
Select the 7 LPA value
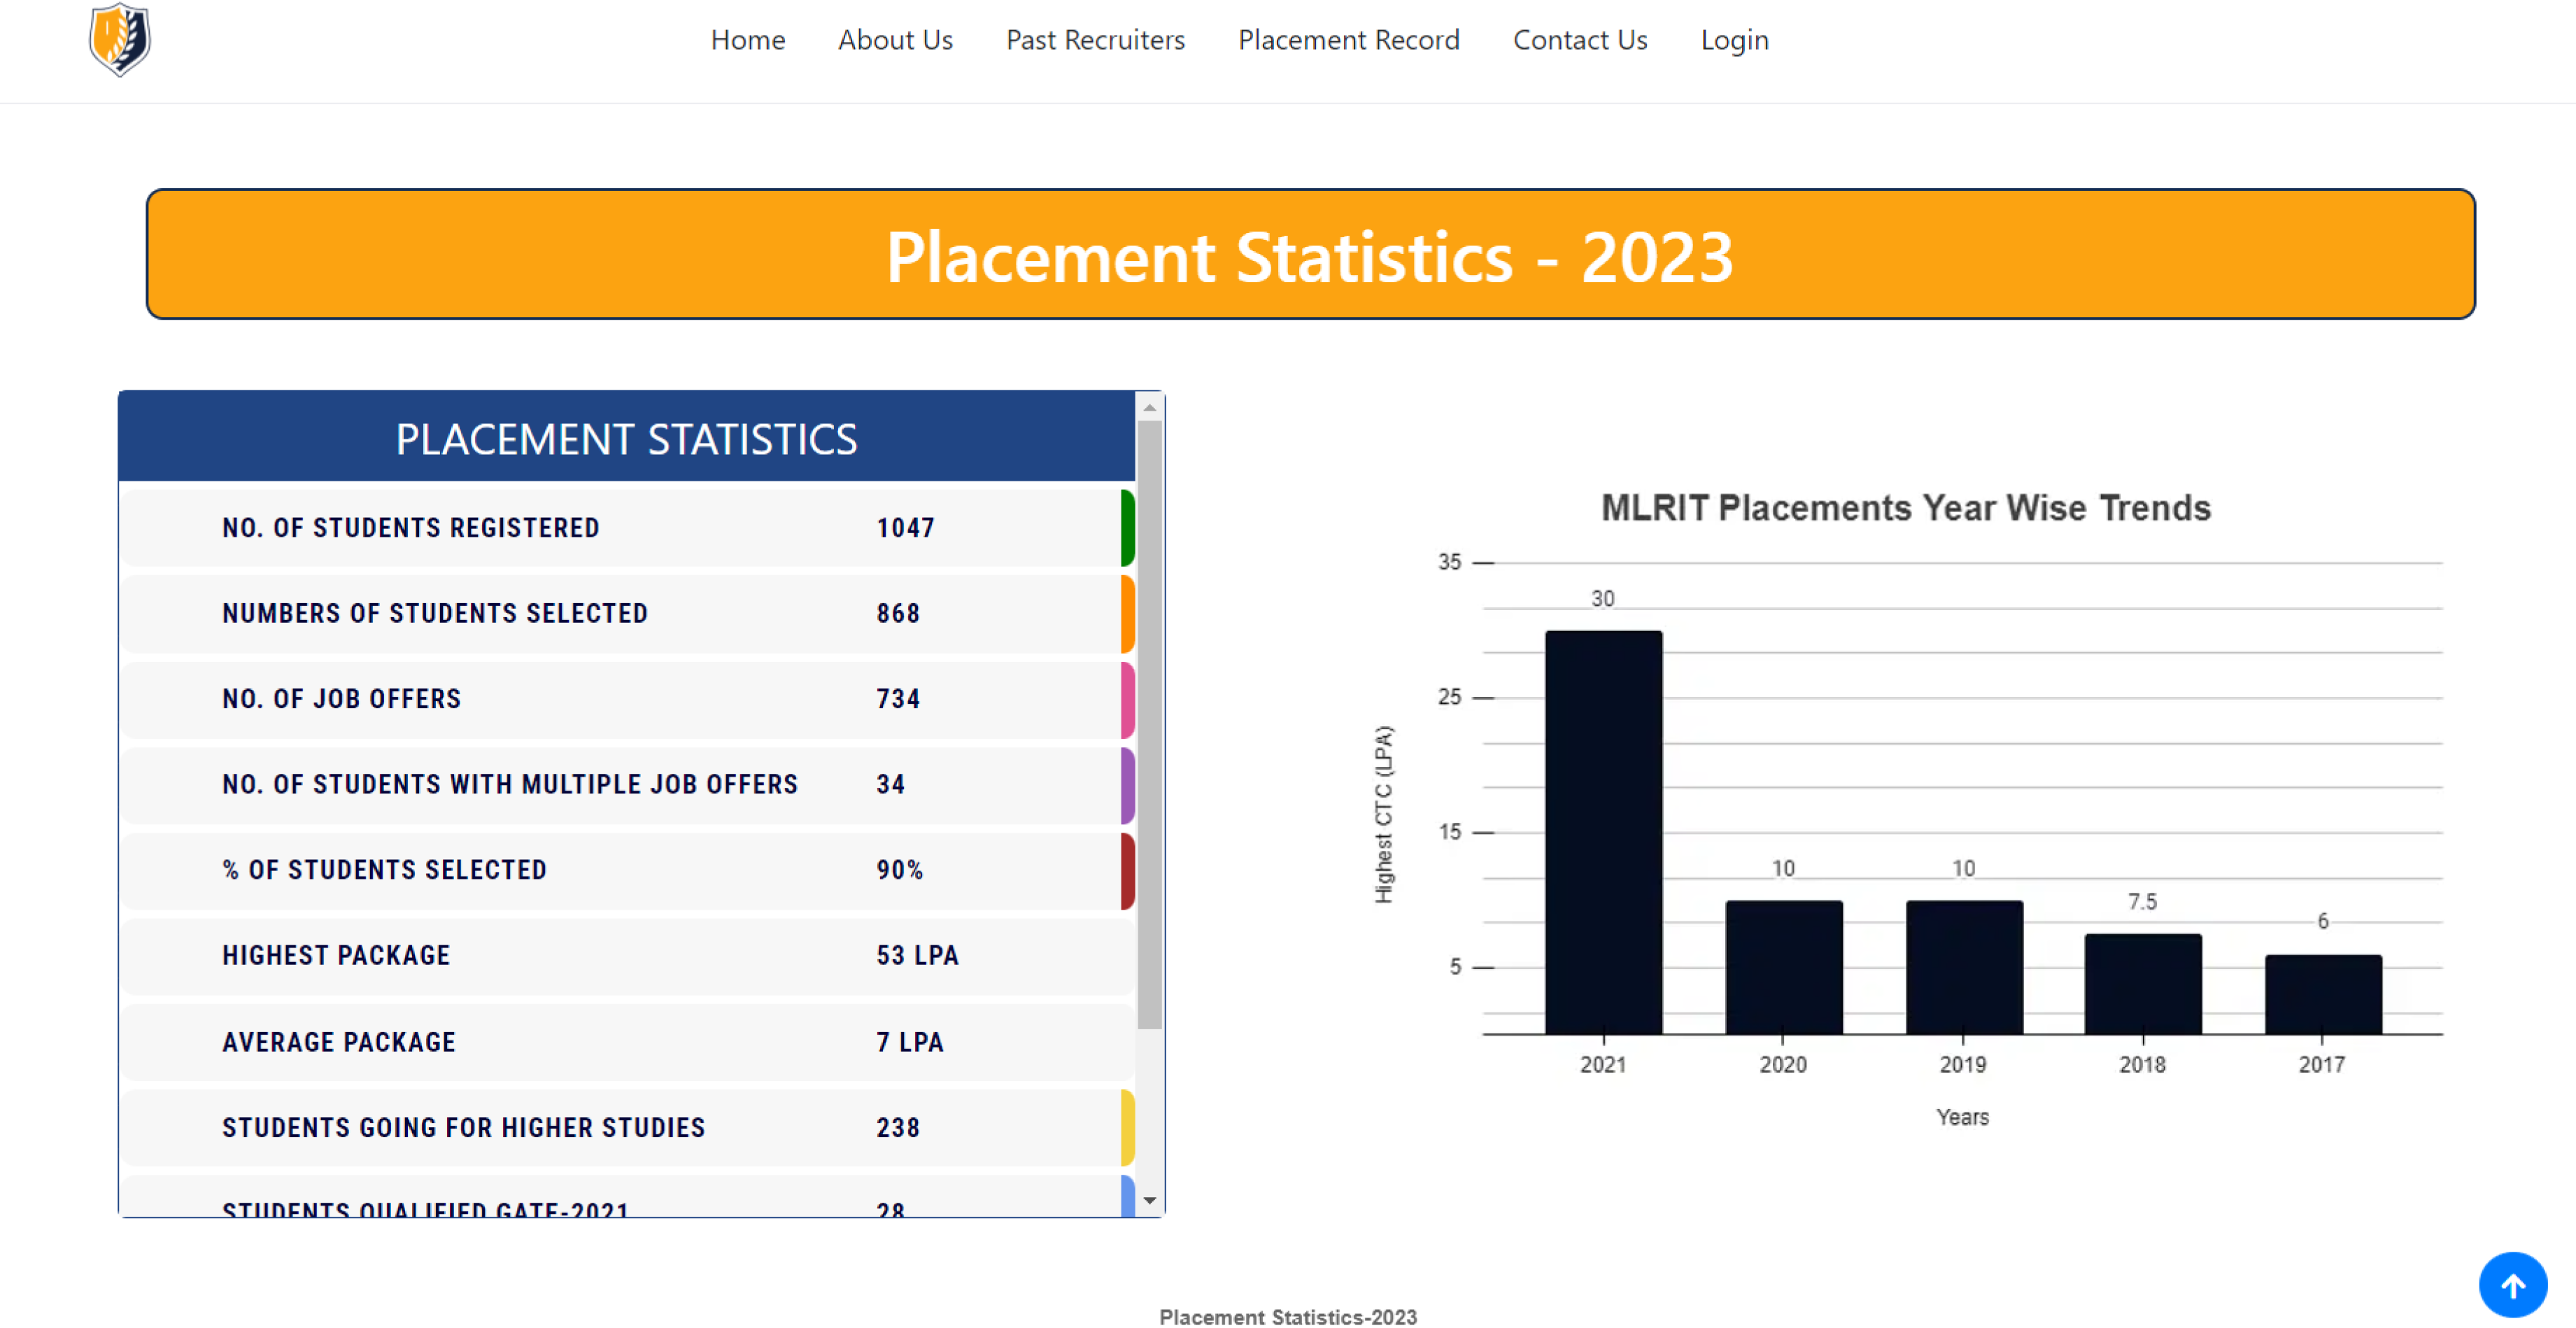[909, 1042]
